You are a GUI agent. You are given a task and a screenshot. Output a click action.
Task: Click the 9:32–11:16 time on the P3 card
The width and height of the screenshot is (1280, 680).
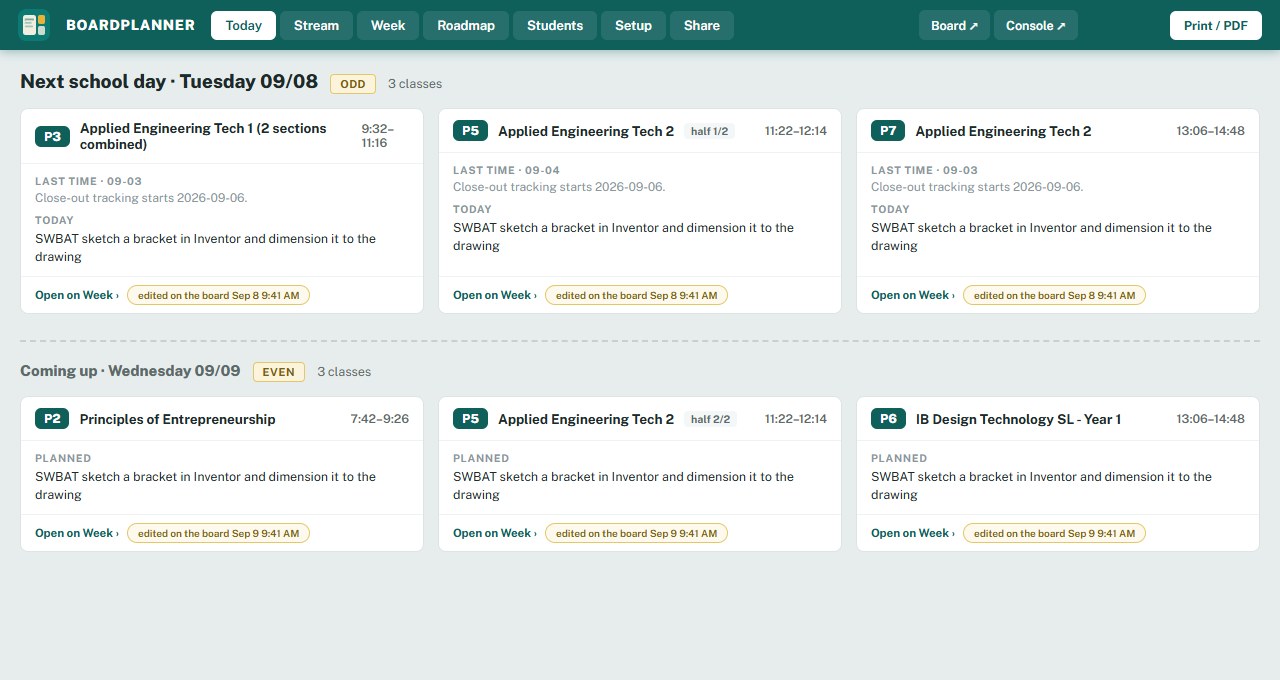click(x=378, y=136)
